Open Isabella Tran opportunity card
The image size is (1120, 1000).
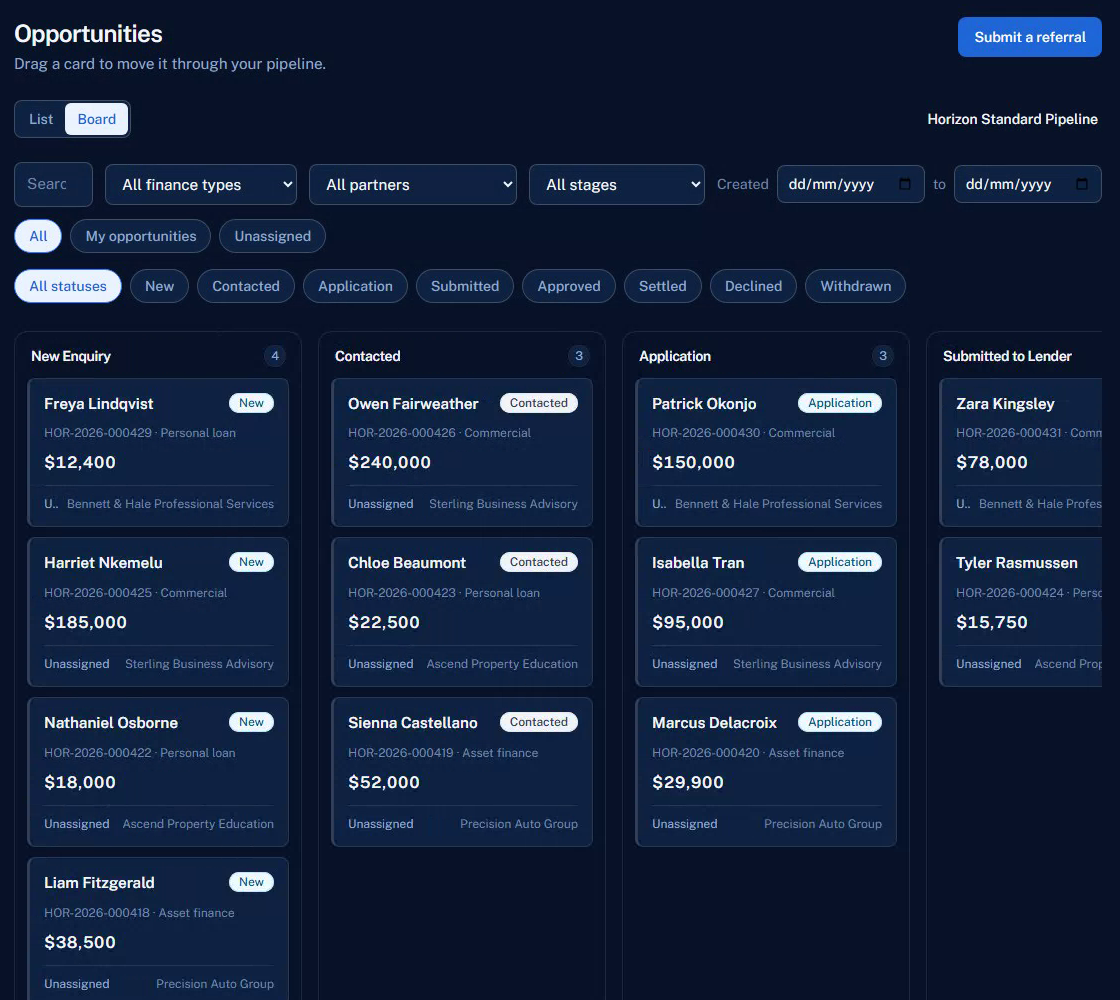(766, 612)
